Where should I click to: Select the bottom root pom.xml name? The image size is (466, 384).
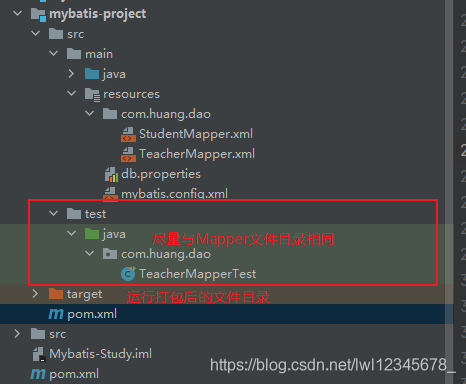click(74, 374)
